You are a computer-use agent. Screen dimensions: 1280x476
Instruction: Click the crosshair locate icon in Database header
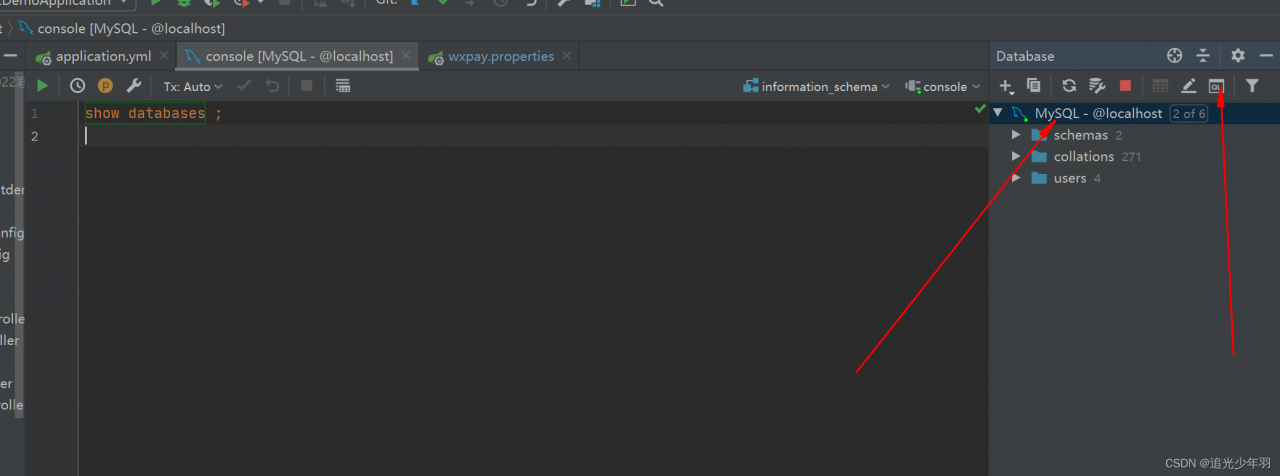1175,56
